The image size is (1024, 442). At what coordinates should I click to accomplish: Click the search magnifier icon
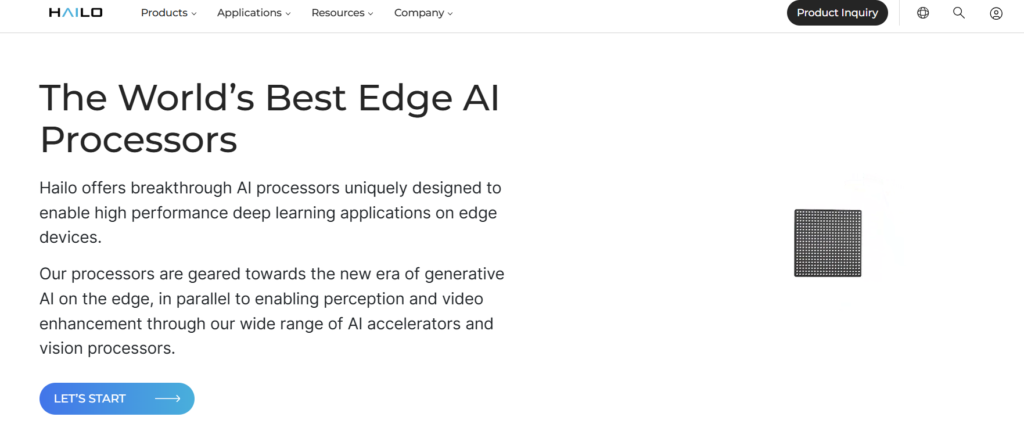point(959,13)
